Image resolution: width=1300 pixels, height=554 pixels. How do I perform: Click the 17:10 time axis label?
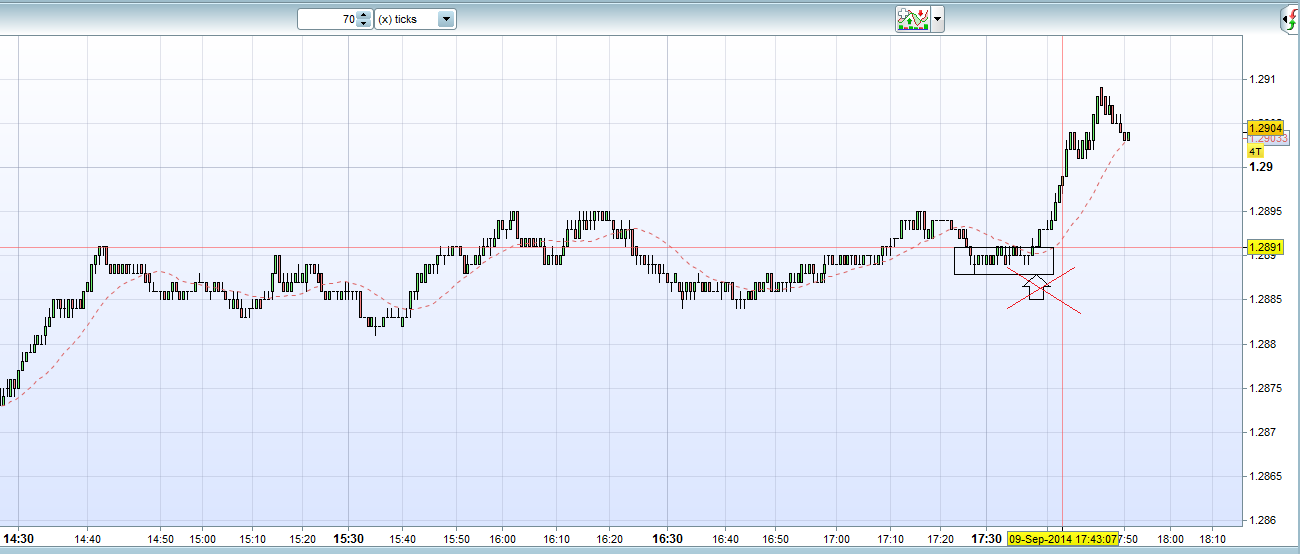(891, 538)
